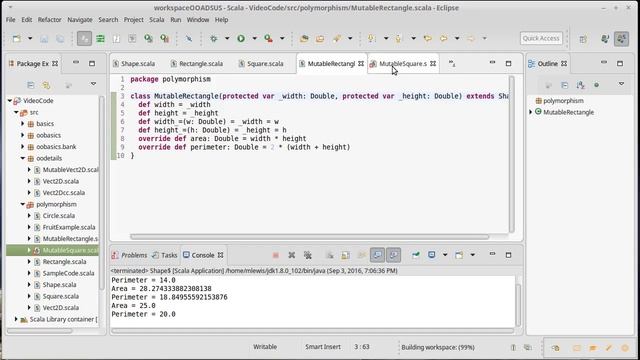The image size is (640, 360).
Task: Expand the basics package
Action: [23, 123]
